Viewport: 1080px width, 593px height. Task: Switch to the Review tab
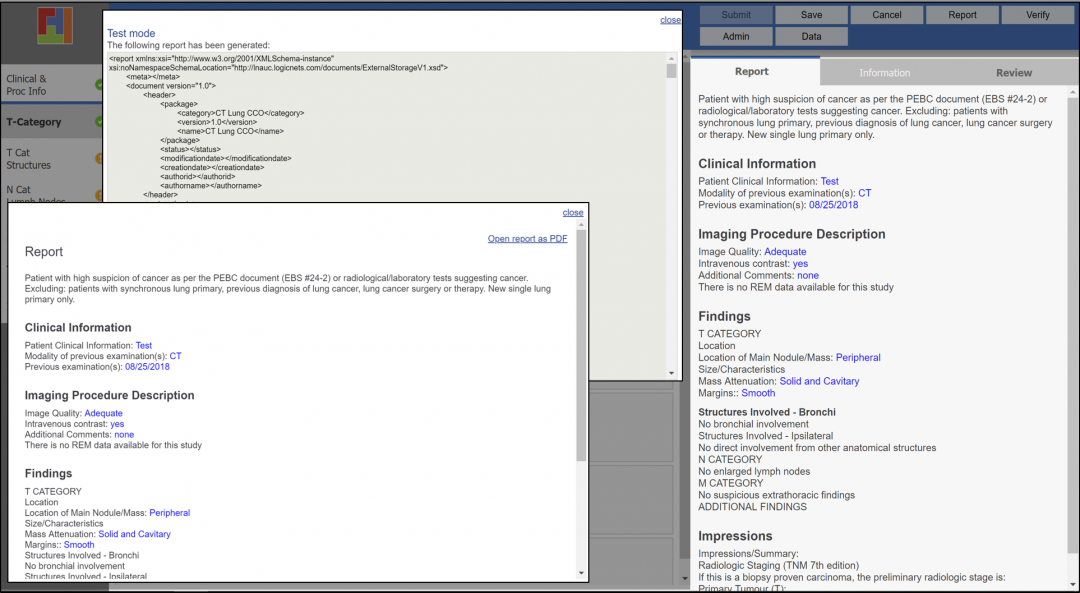[1014, 71]
